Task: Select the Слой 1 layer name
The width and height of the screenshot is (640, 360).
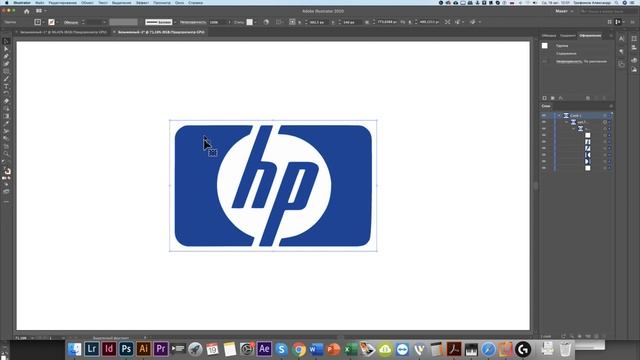Action: point(575,116)
